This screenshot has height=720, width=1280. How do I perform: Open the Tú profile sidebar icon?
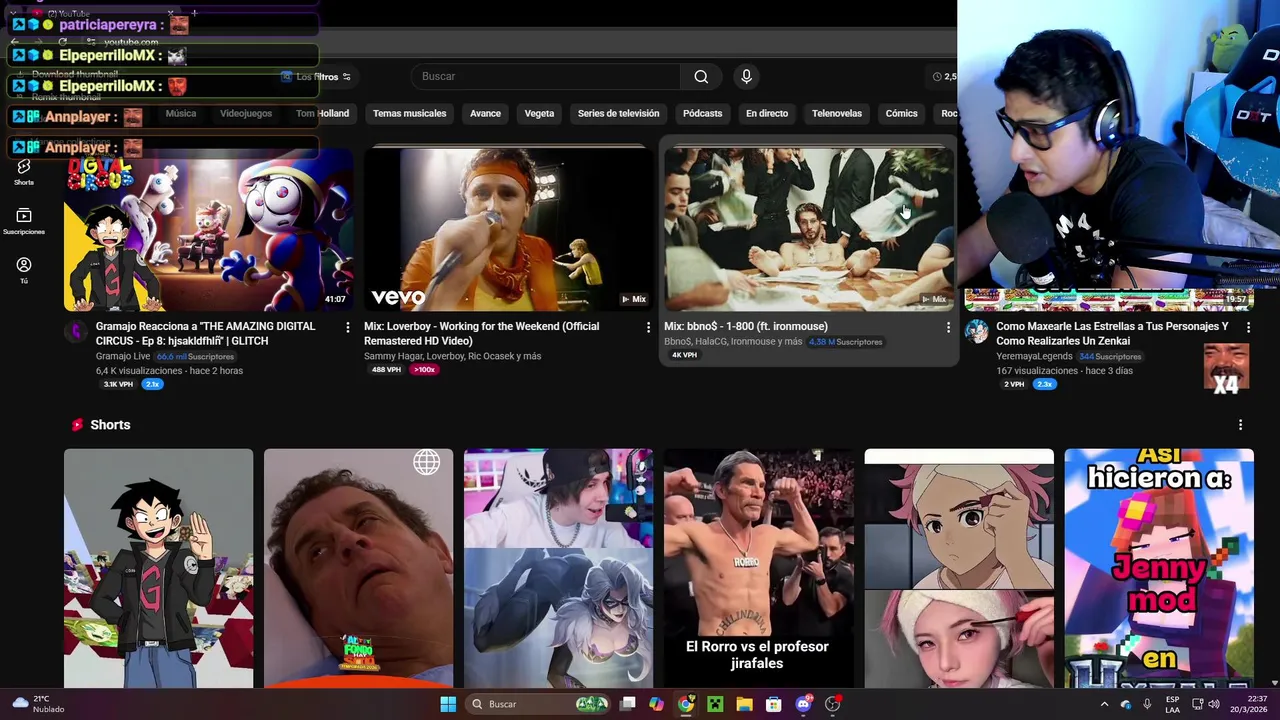pyautogui.click(x=24, y=269)
